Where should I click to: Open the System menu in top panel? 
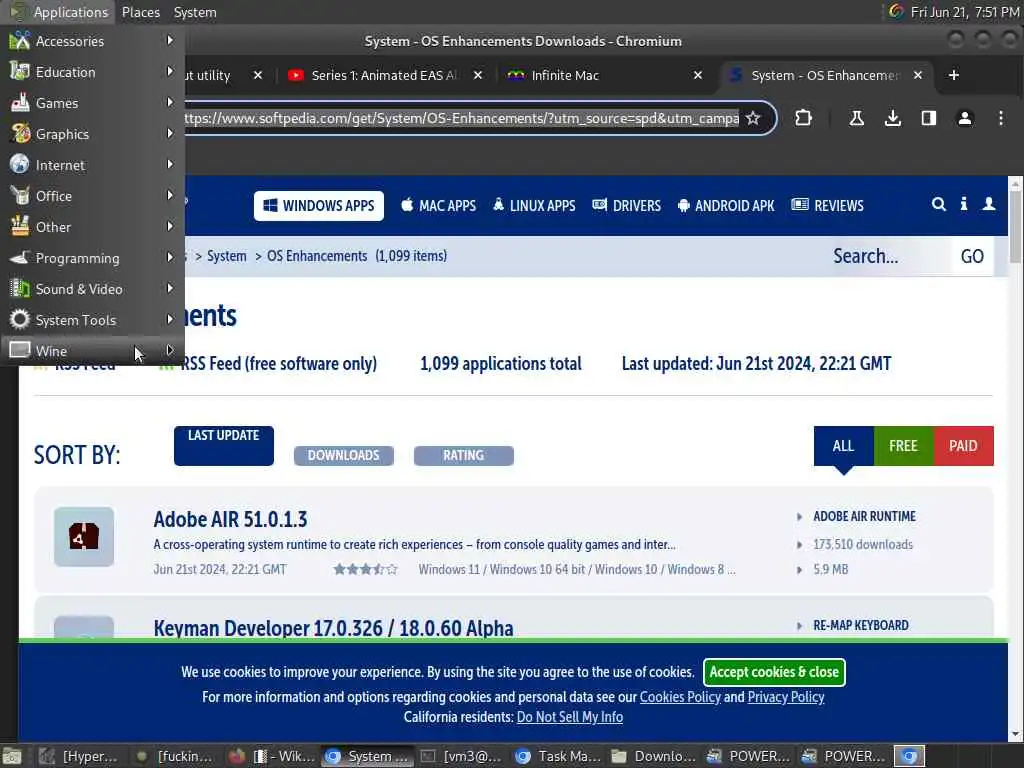coord(195,12)
